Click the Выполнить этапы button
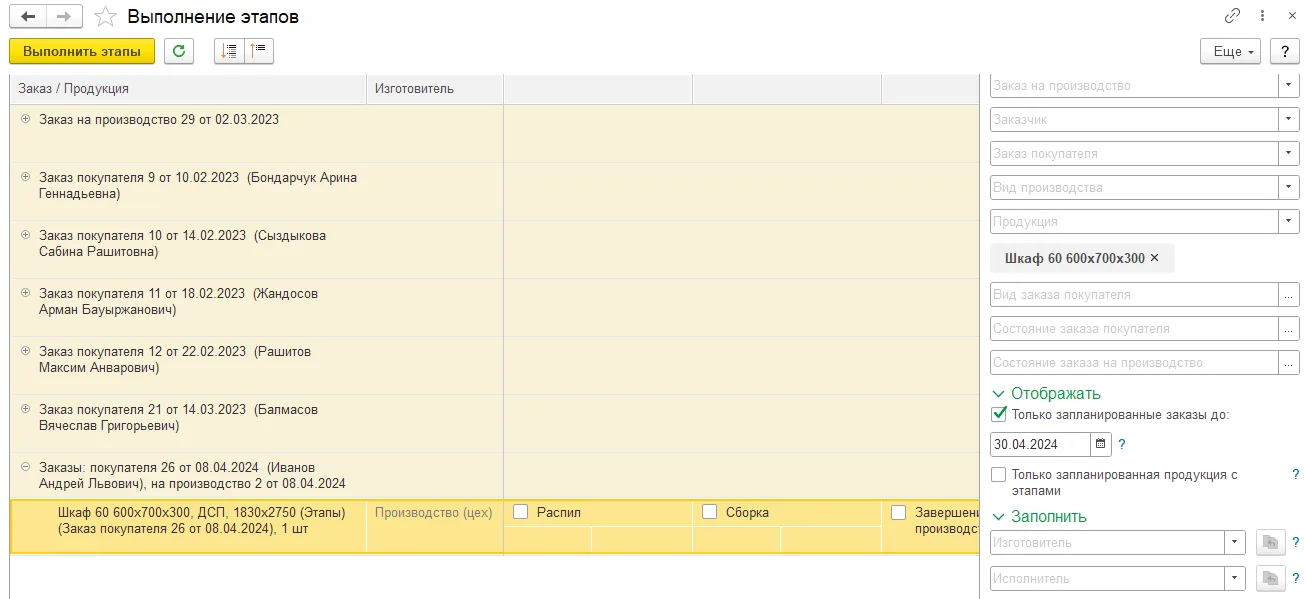 pos(82,51)
